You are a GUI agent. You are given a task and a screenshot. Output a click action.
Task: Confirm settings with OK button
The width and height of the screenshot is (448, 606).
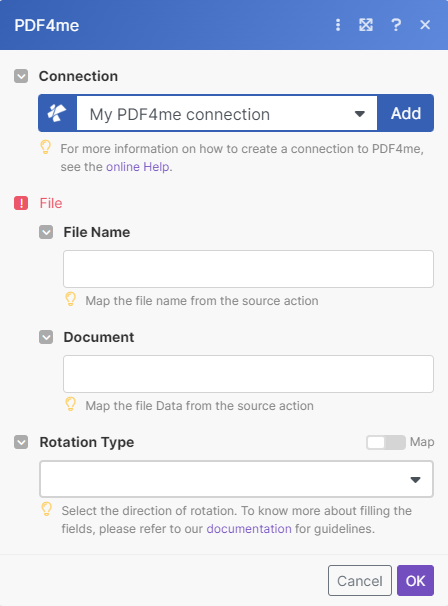(x=415, y=580)
